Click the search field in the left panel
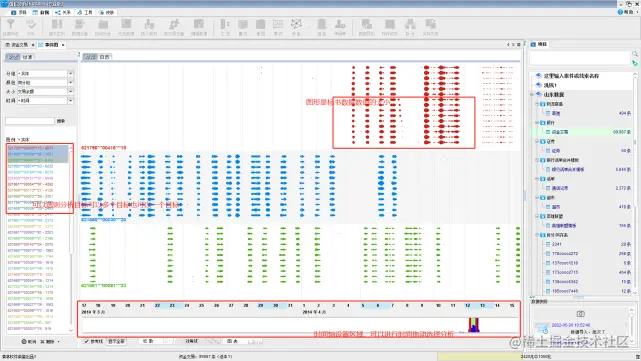This screenshot has height=361, width=641. click(30, 121)
